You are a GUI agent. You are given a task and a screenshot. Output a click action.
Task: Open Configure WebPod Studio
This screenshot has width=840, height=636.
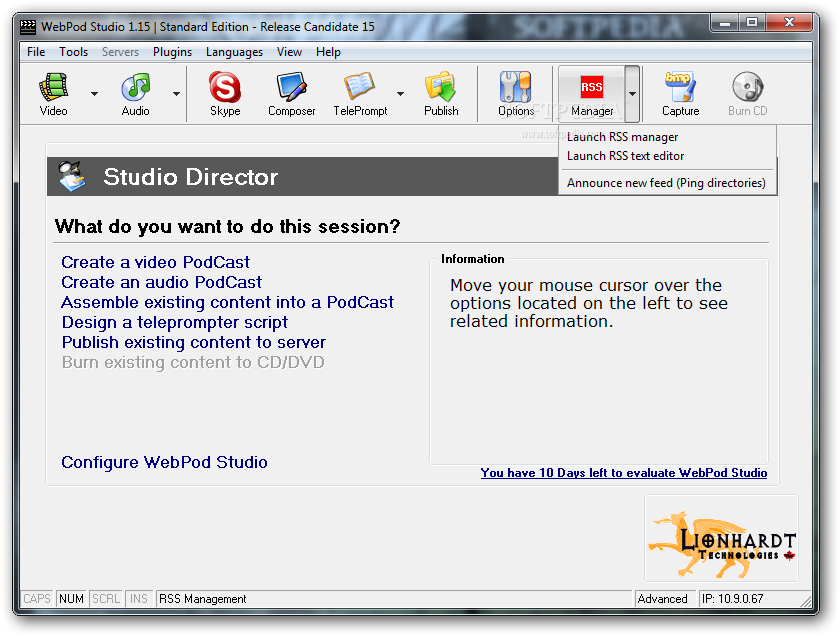click(x=164, y=462)
